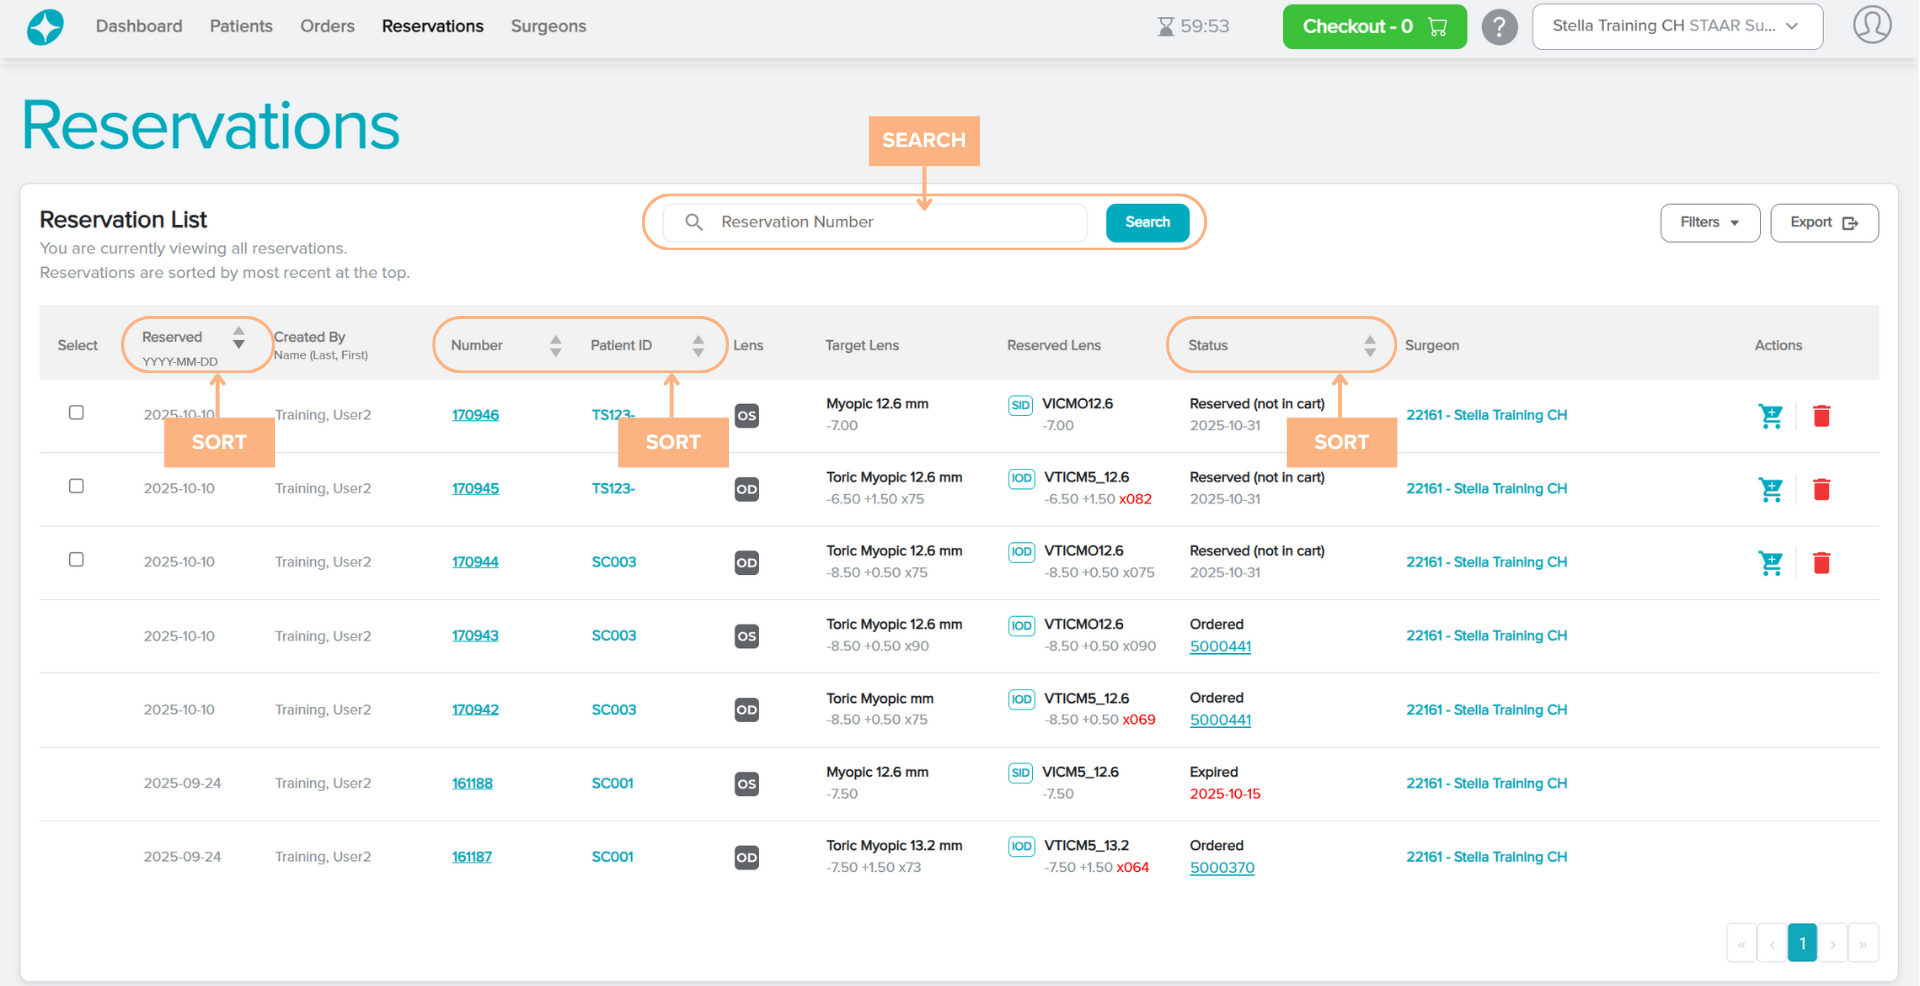Image resolution: width=1920 pixels, height=986 pixels.
Task: Click the cart icon for reservation 170944
Action: (1770, 563)
